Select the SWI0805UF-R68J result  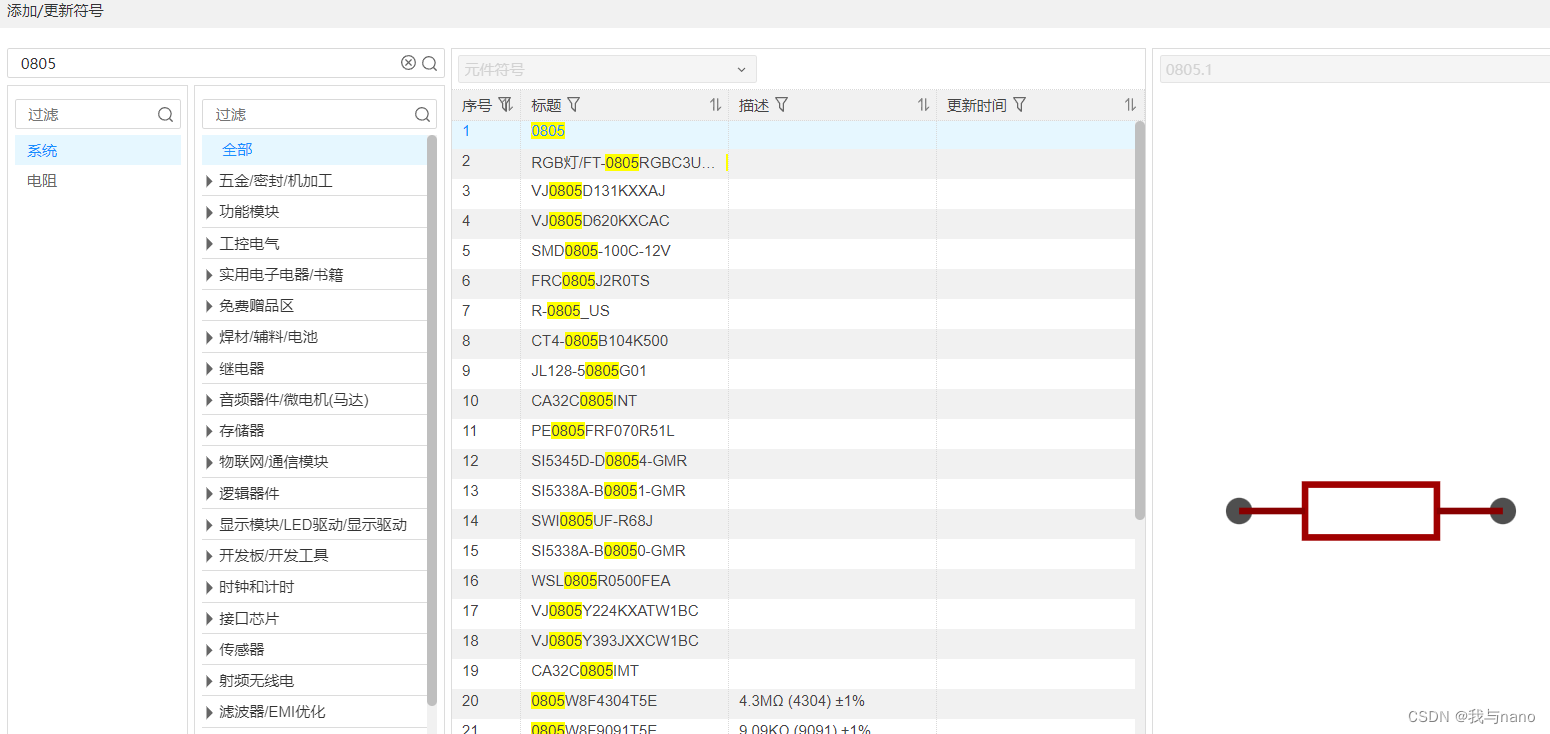point(793,524)
